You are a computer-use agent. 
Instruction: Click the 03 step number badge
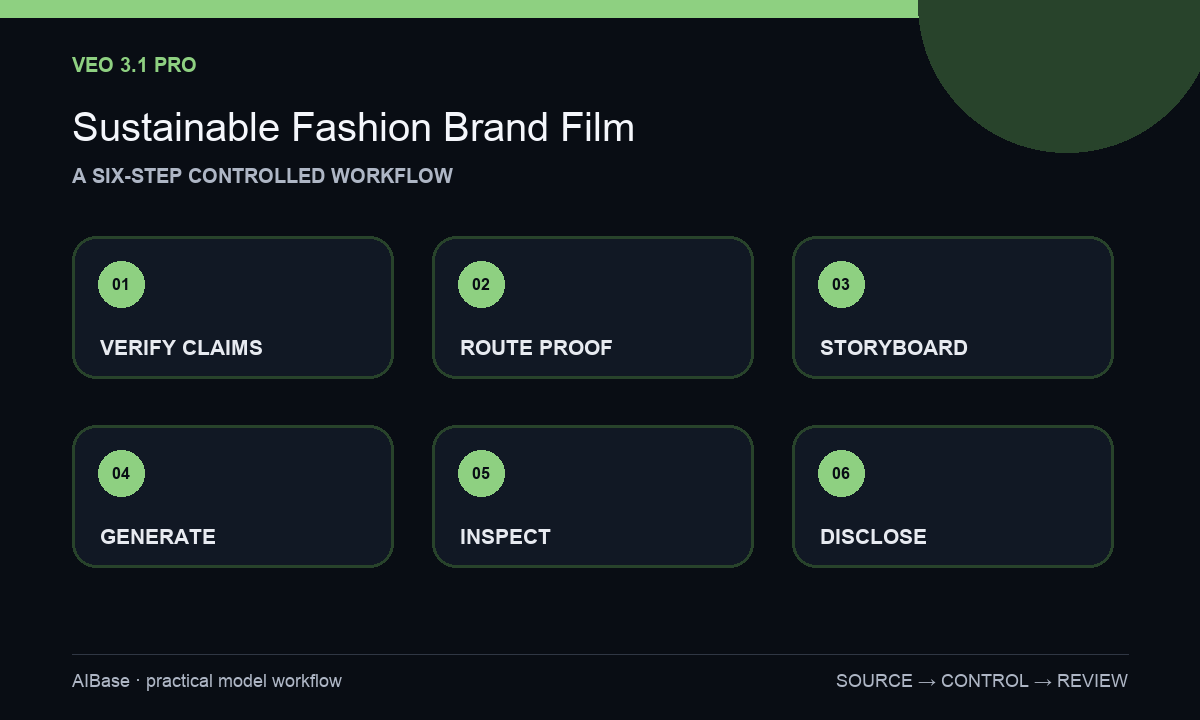(x=841, y=284)
